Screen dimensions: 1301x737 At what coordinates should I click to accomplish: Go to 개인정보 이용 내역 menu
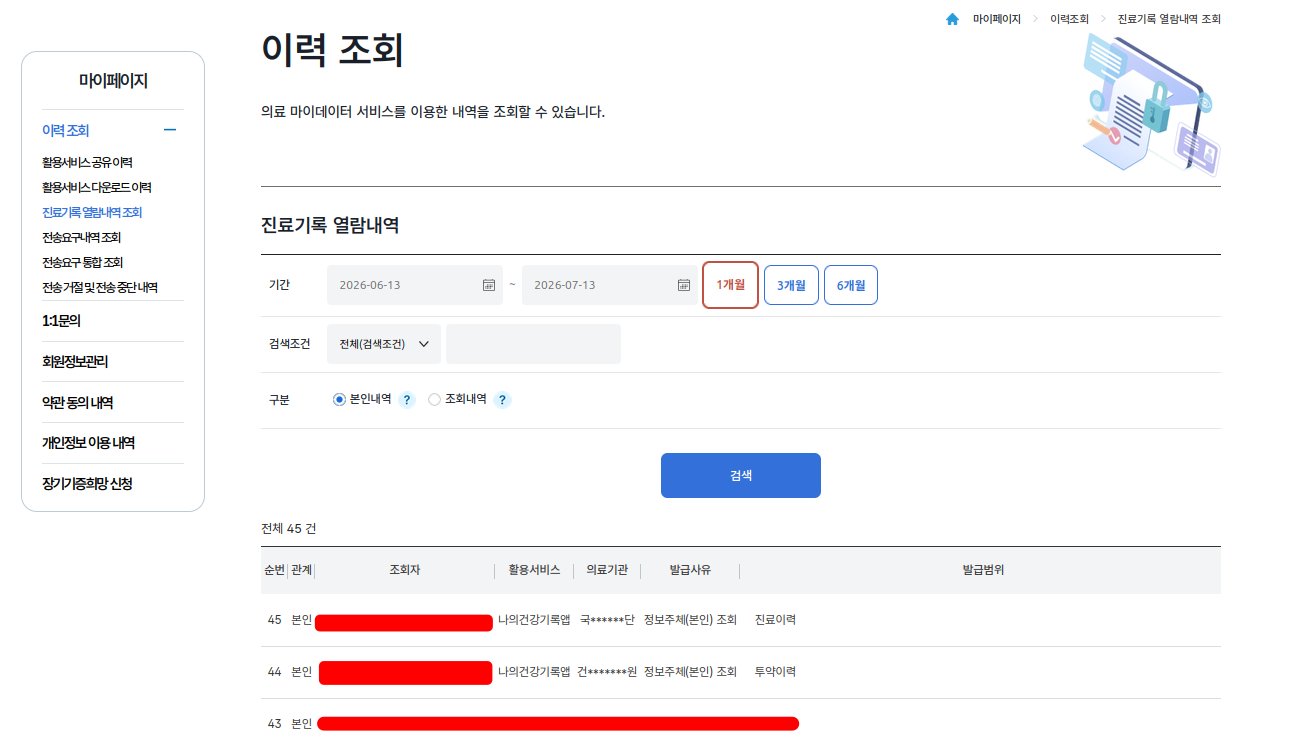[x=88, y=443]
